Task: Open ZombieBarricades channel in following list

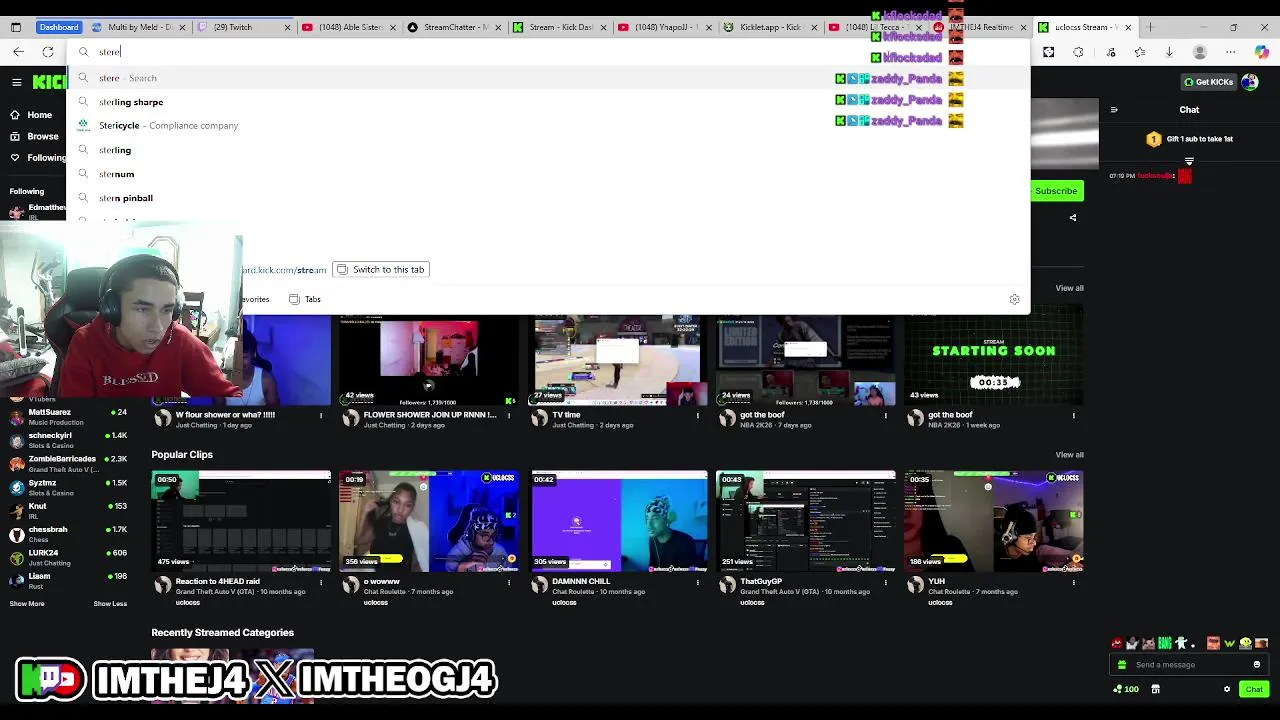Action: 68,463
